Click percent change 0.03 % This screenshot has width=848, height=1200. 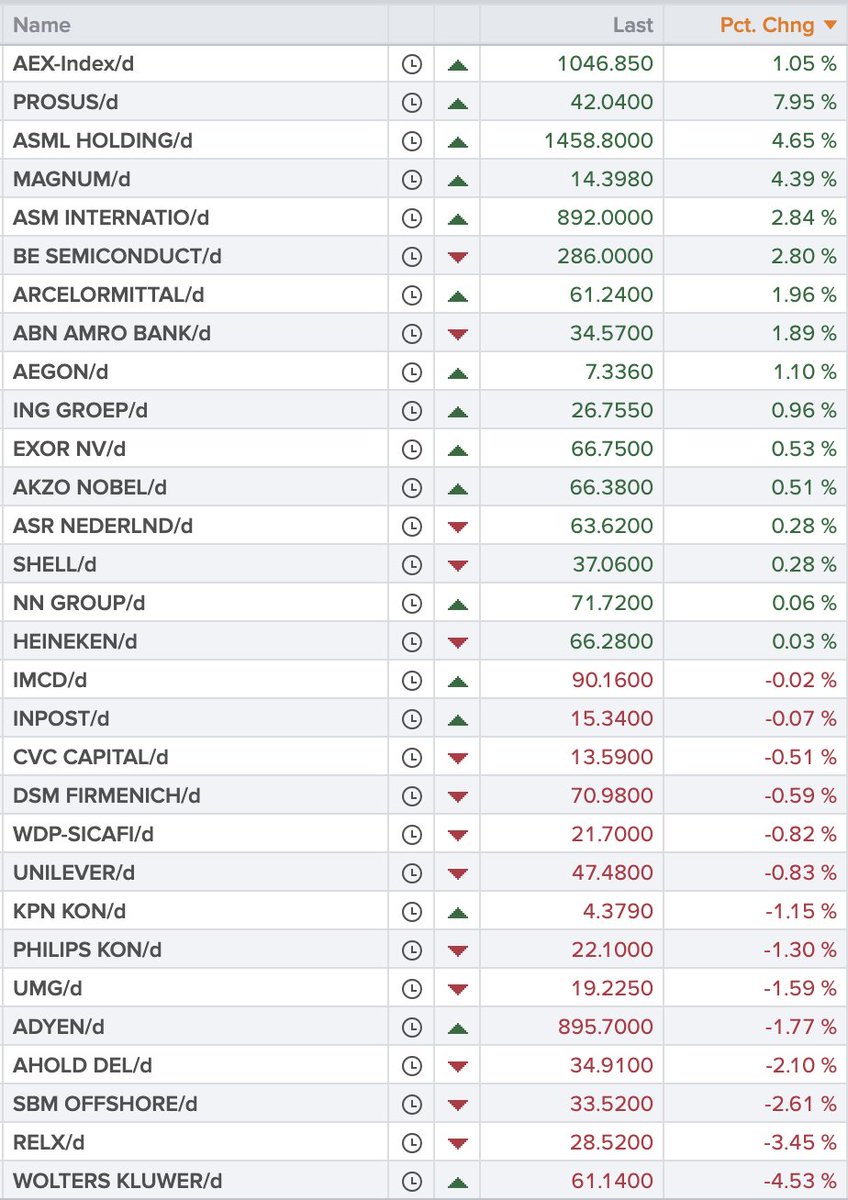tap(804, 642)
